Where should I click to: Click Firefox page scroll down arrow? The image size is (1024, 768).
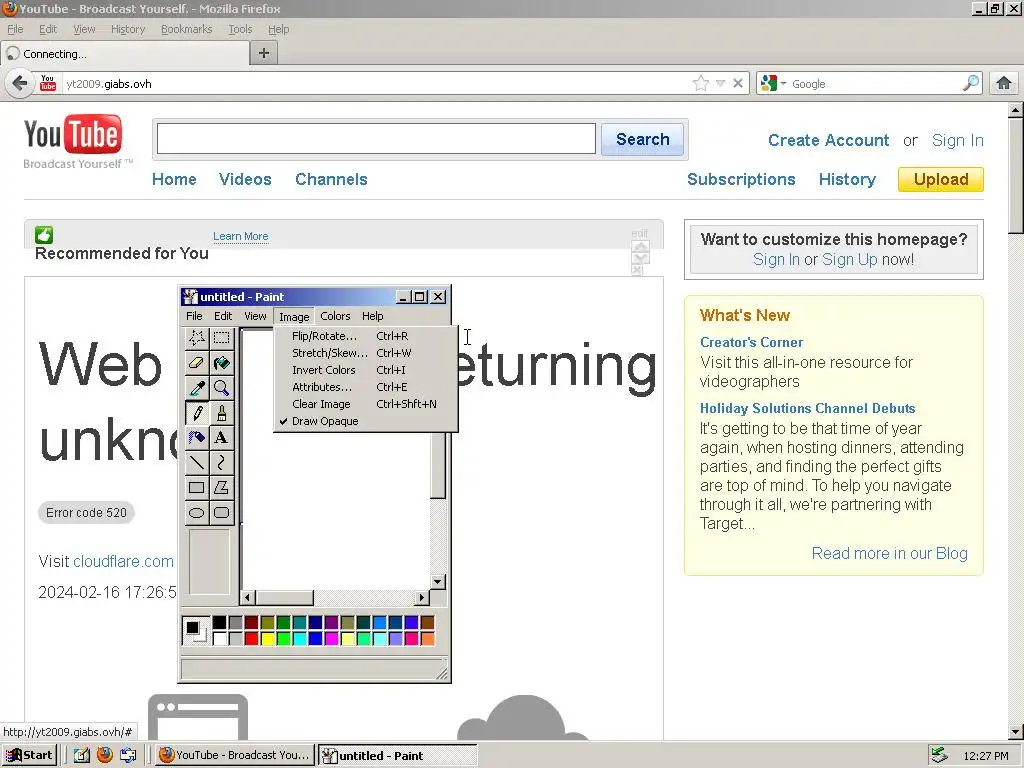(x=1016, y=732)
